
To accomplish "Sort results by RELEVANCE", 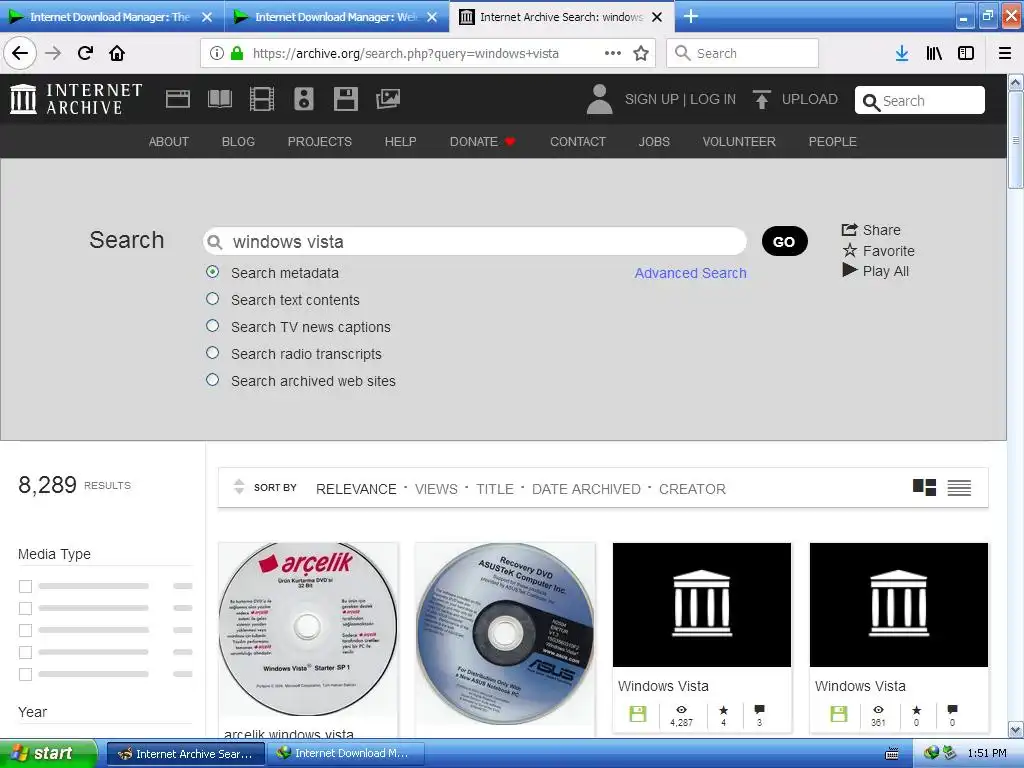I will click(x=356, y=489).
